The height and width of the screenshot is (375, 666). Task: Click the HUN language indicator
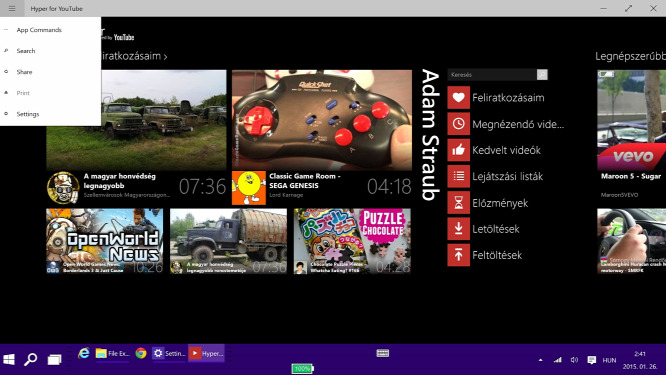(609, 360)
